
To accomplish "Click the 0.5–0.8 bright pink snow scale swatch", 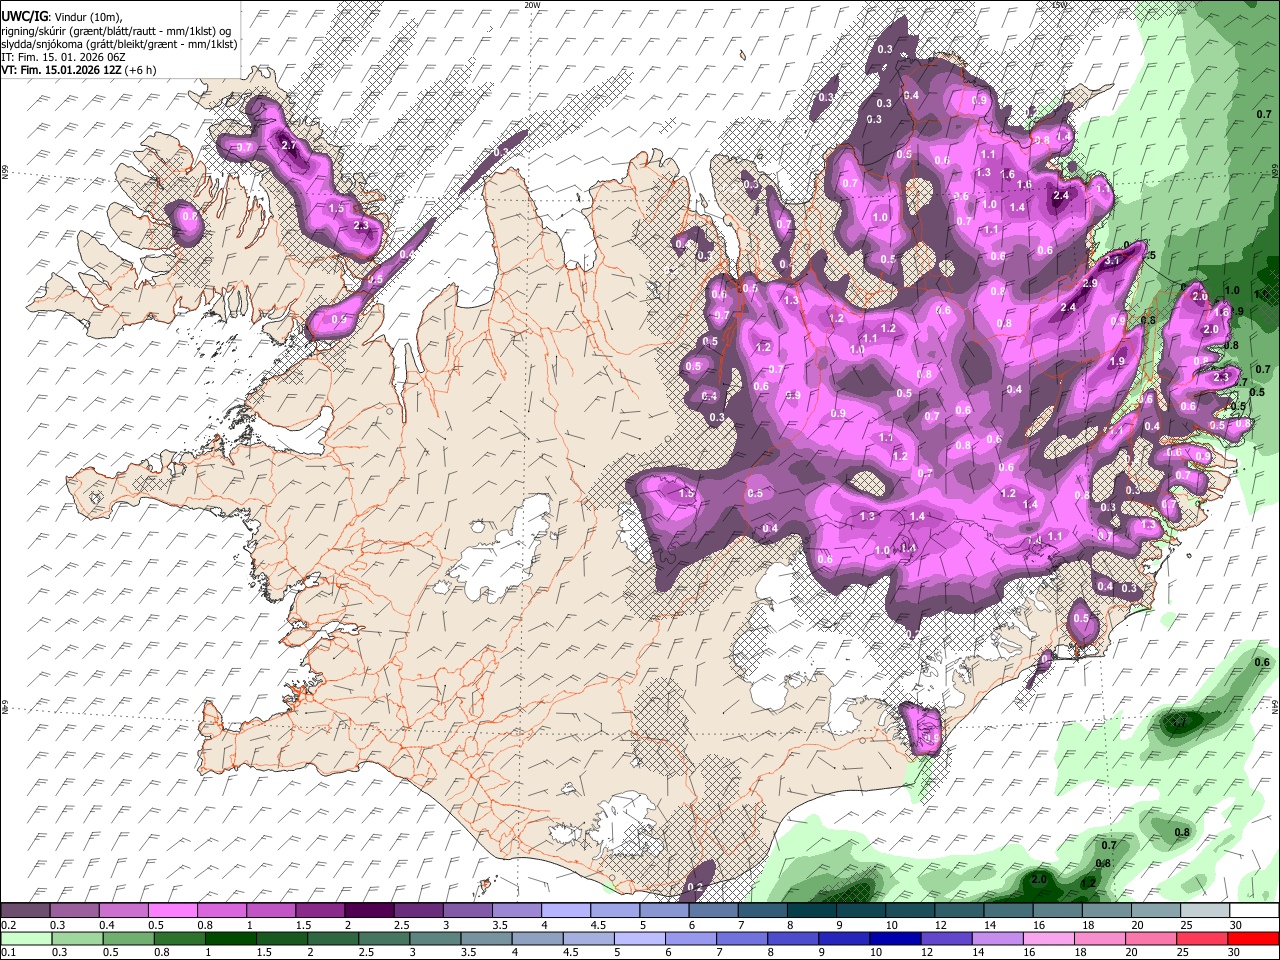I will coord(172,911).
